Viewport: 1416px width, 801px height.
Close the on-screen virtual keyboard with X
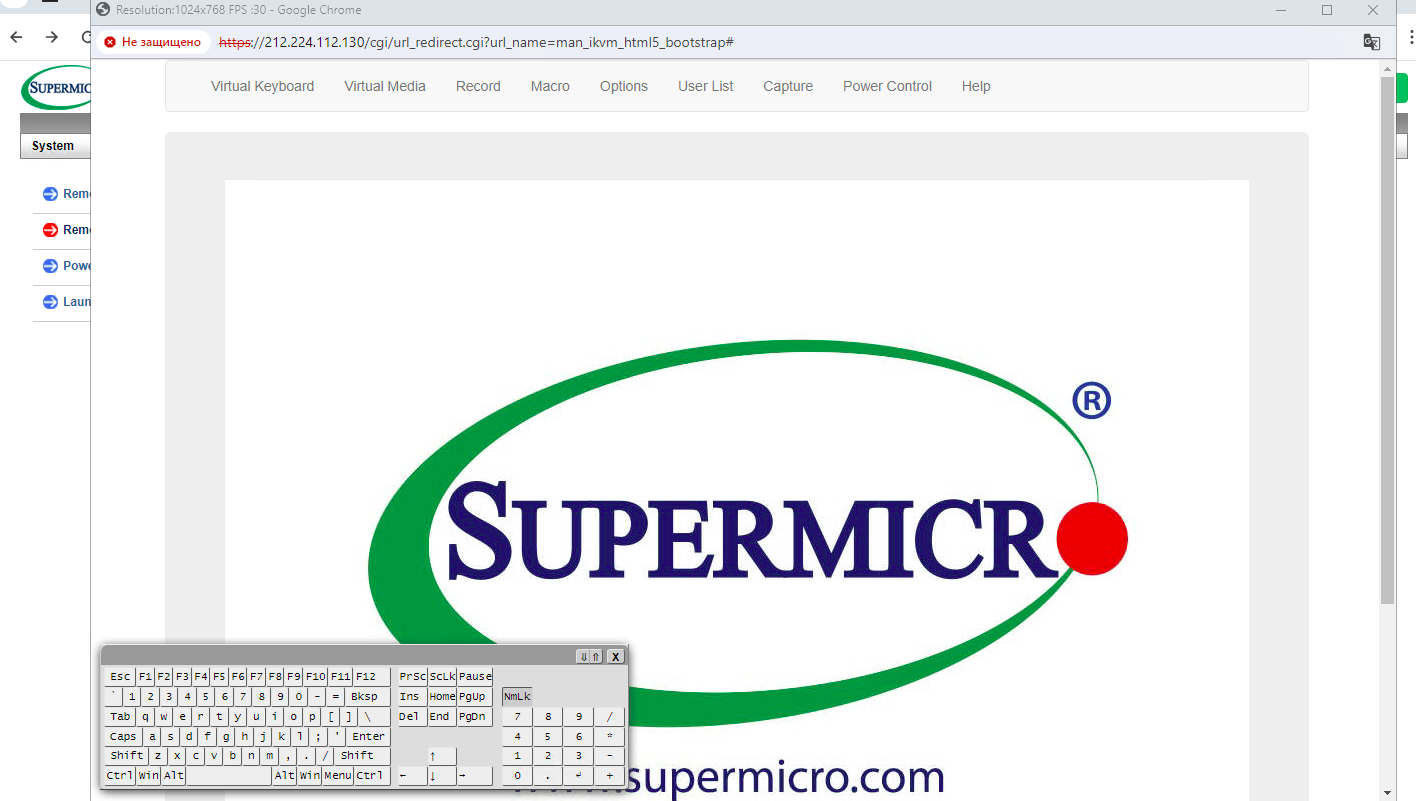click(615, 657)
